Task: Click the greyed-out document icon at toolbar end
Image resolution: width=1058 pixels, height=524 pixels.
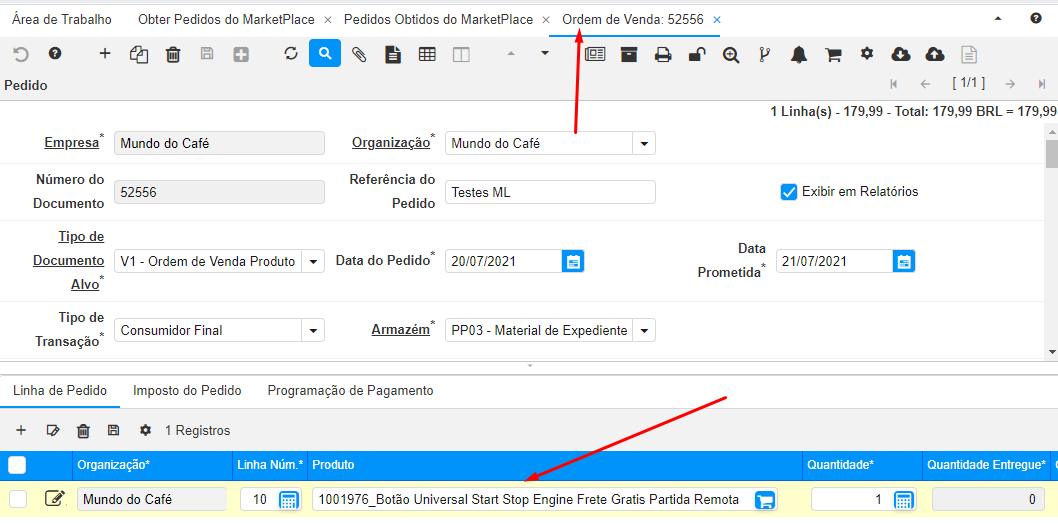Action: point(969,54)
